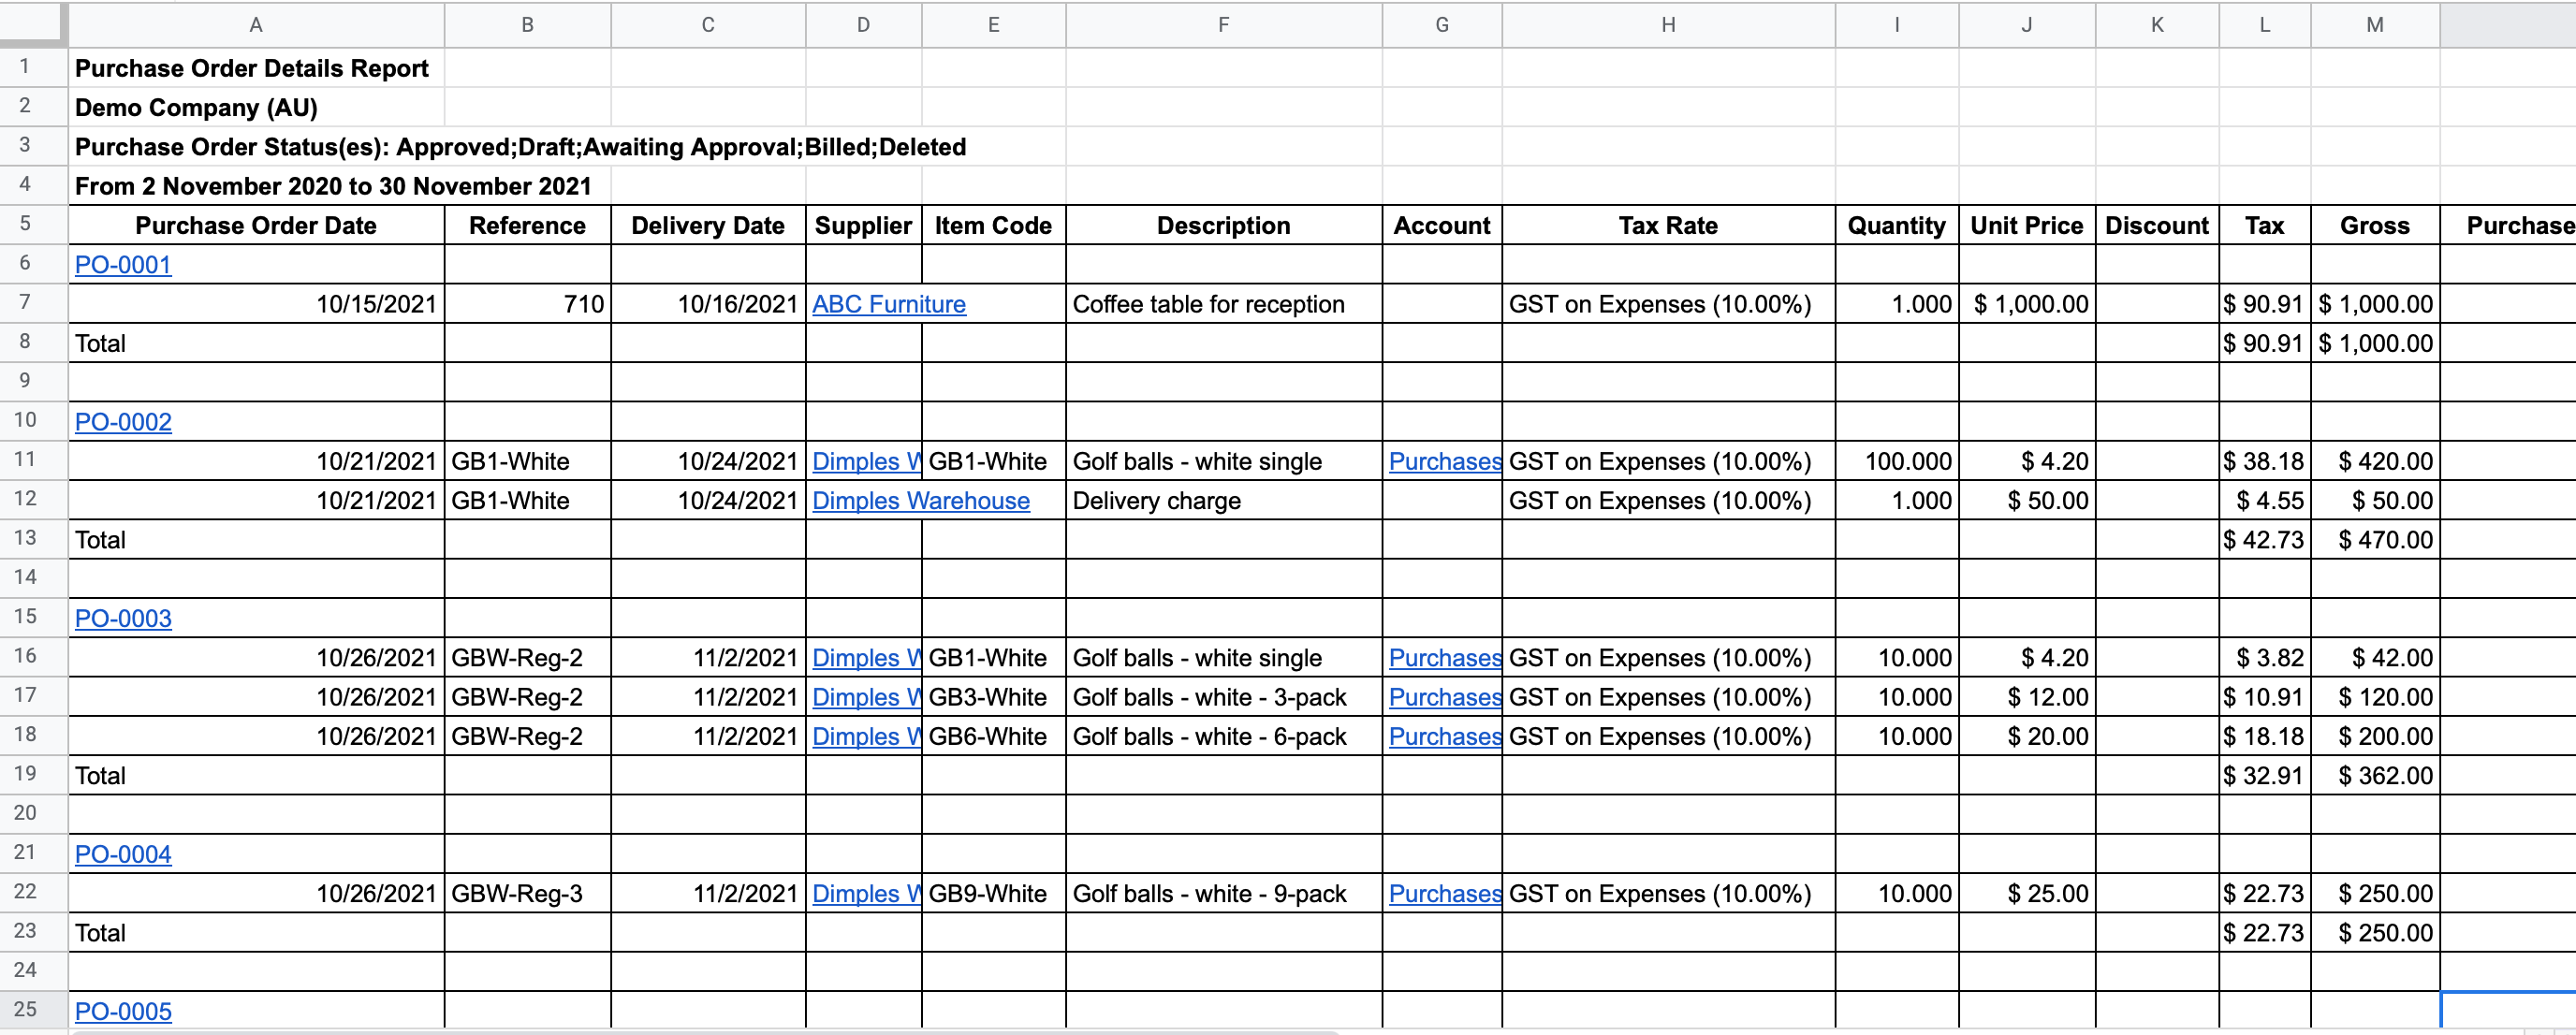The image size is (2576, 1035).
Task: Select the 'Unit Price' header cell
Action: coord(2027,226)
